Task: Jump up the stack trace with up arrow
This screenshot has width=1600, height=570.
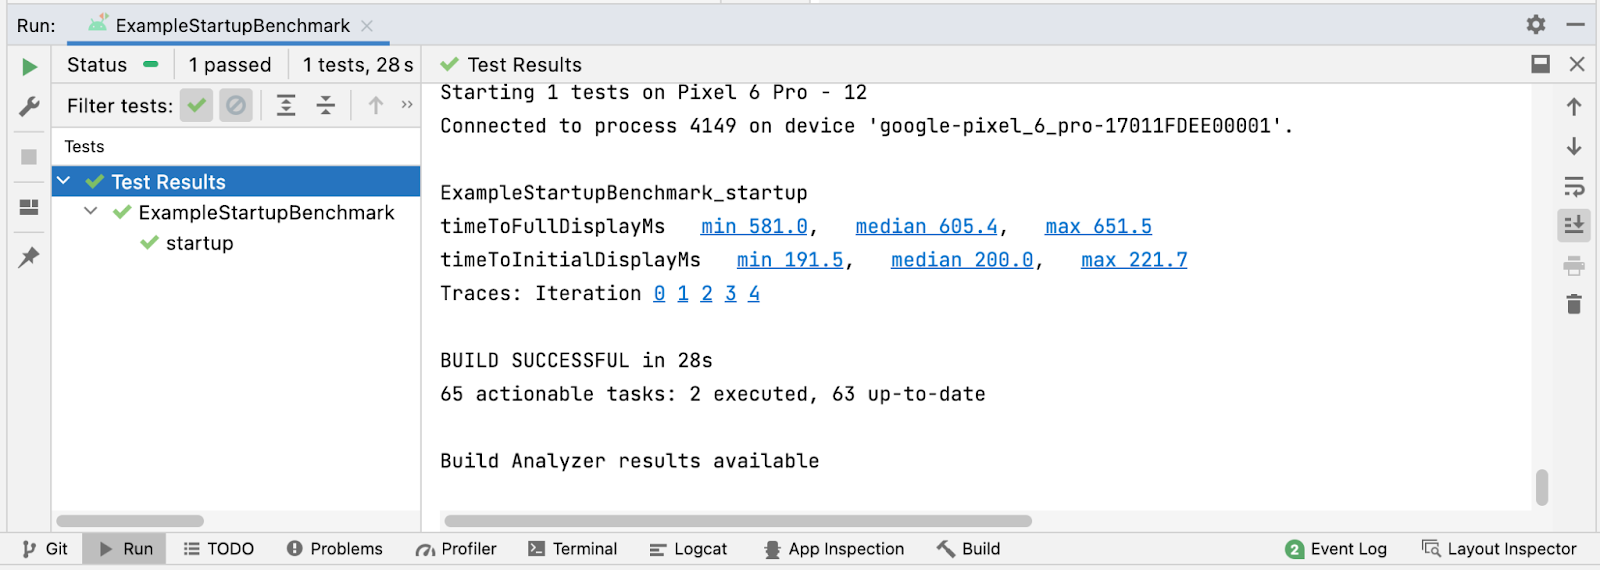Action: (x=1574, y=107)
